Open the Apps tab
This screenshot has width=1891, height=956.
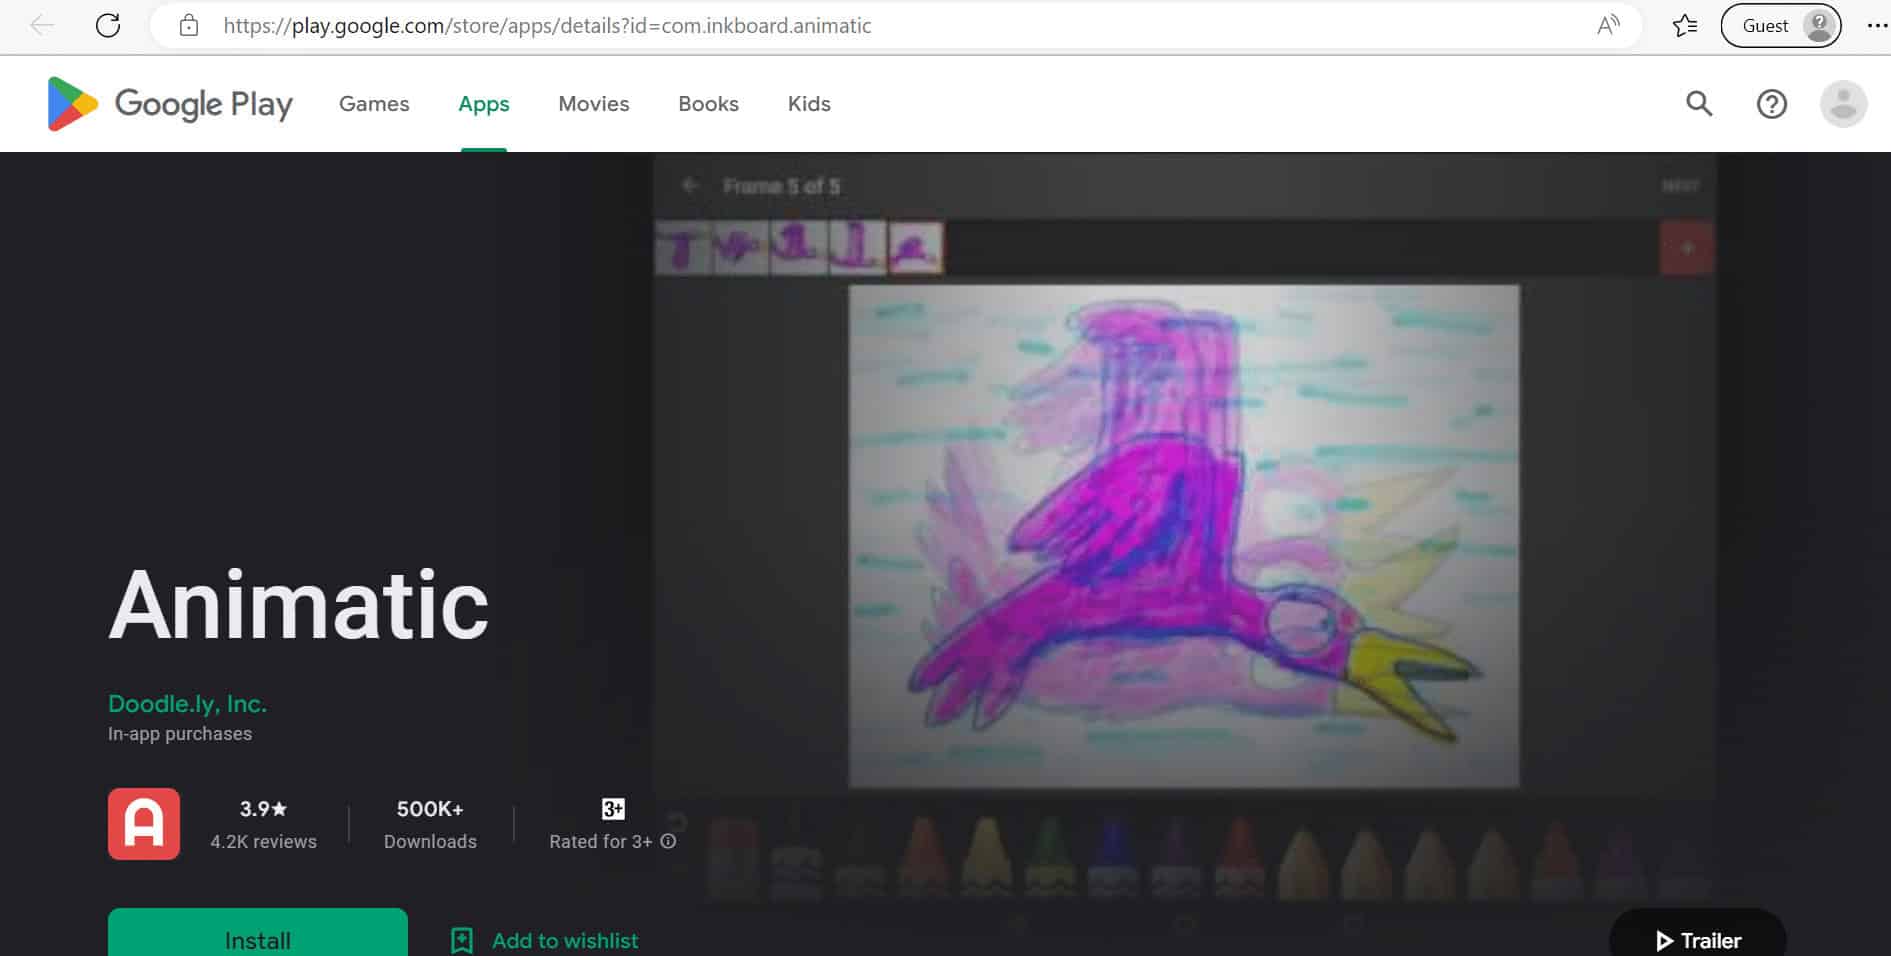(x=484, y=104)
